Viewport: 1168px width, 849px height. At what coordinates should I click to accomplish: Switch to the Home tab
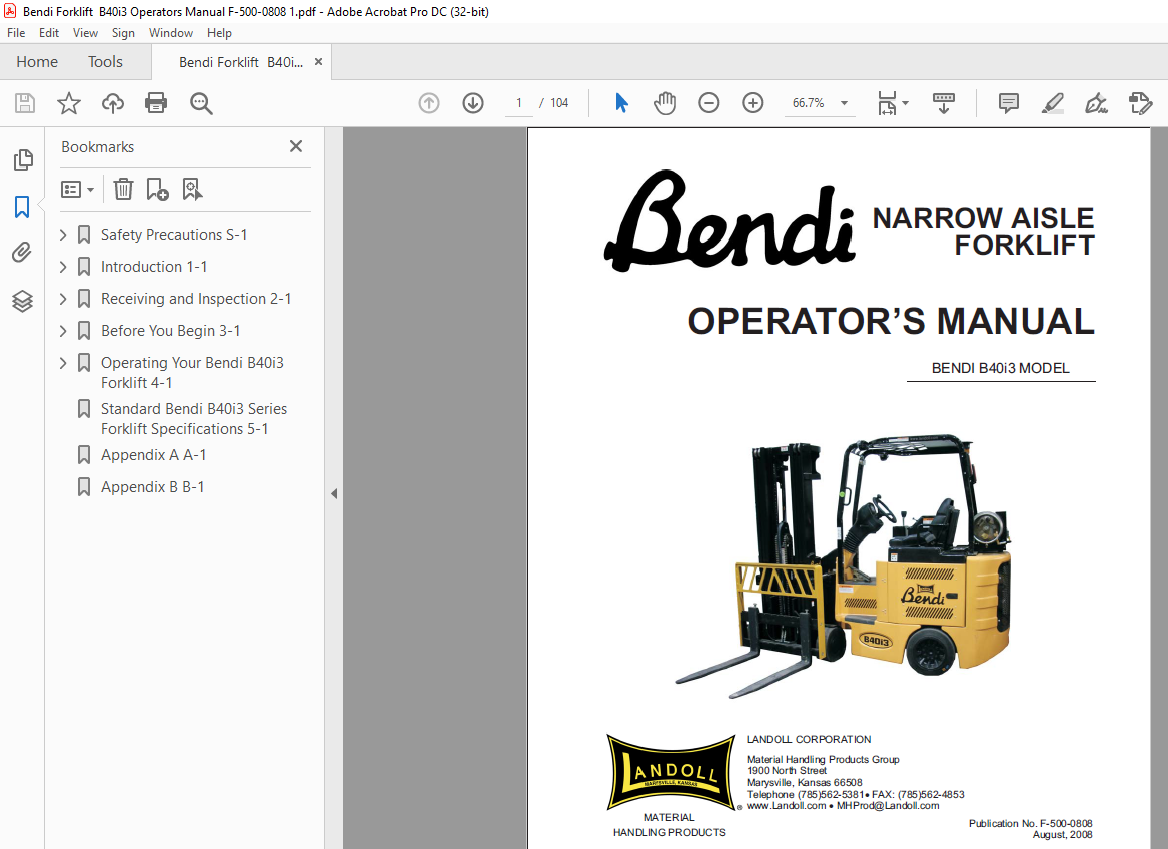37,62
